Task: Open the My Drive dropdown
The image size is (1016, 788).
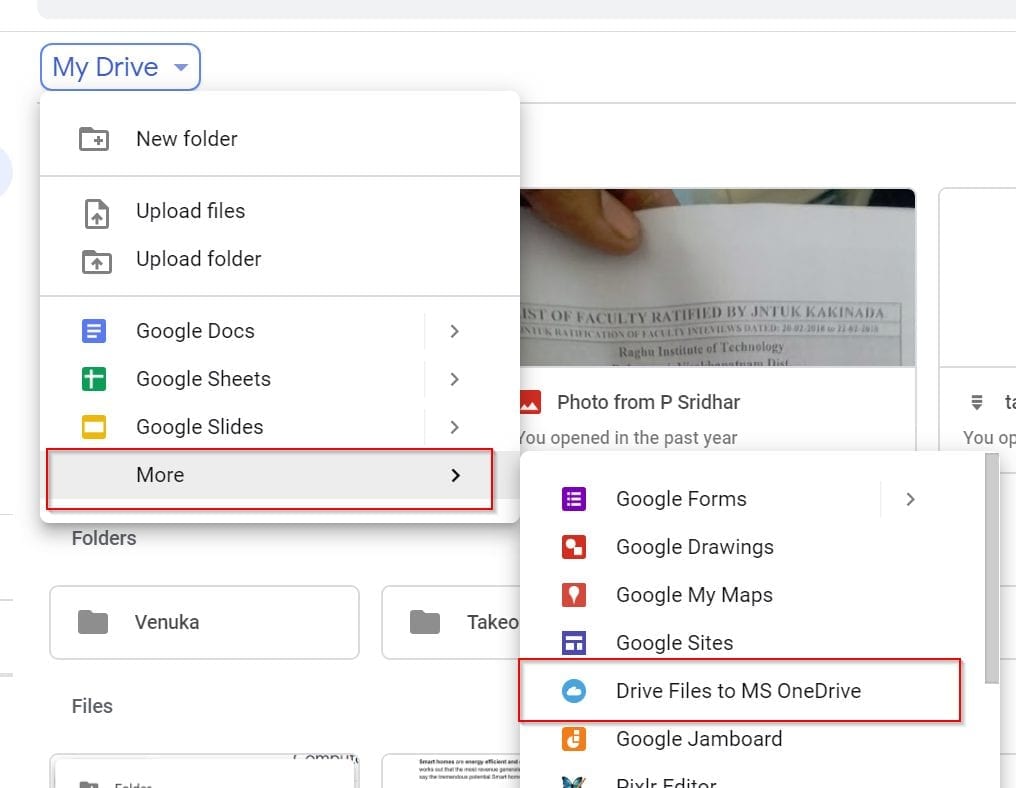Action: click(x=120, y=67)
